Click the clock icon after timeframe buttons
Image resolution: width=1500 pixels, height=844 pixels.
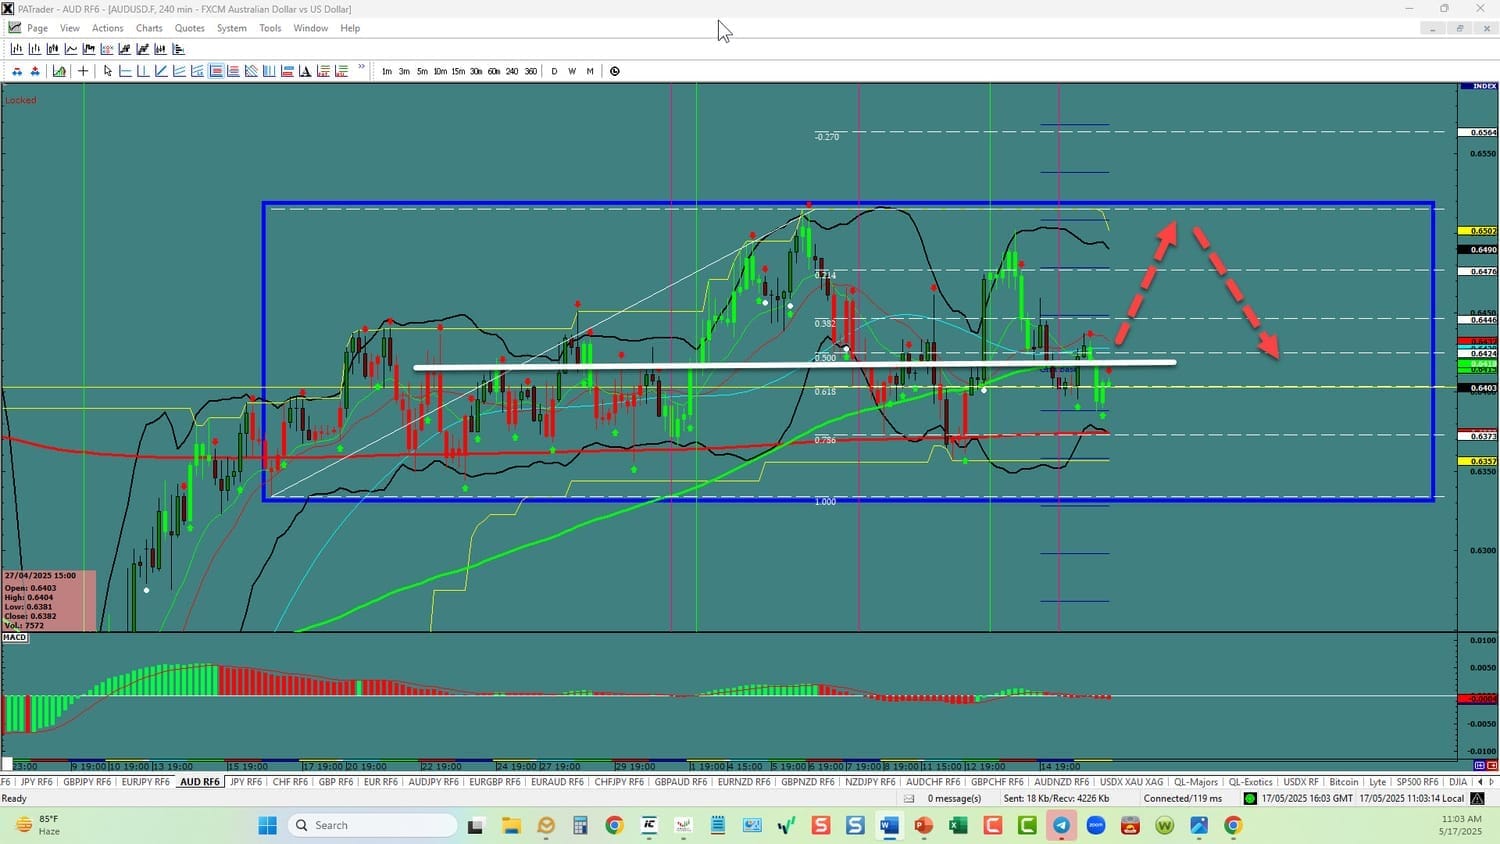click(x=615, y=71)
